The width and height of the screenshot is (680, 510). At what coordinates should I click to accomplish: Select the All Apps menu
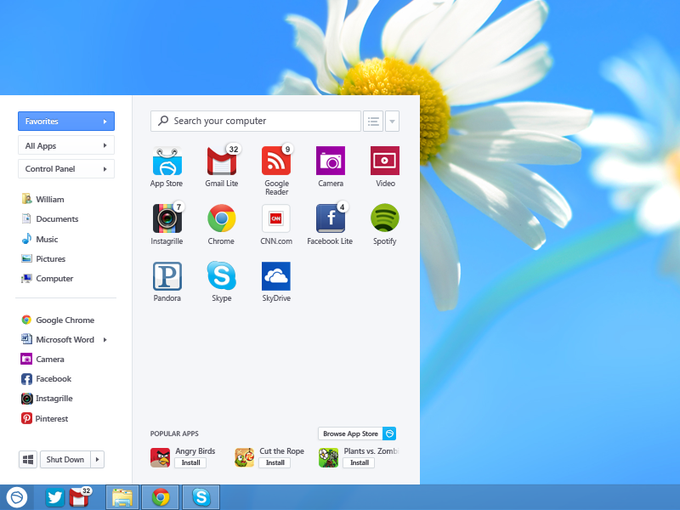pyautogui.click(x=66, y=145)
